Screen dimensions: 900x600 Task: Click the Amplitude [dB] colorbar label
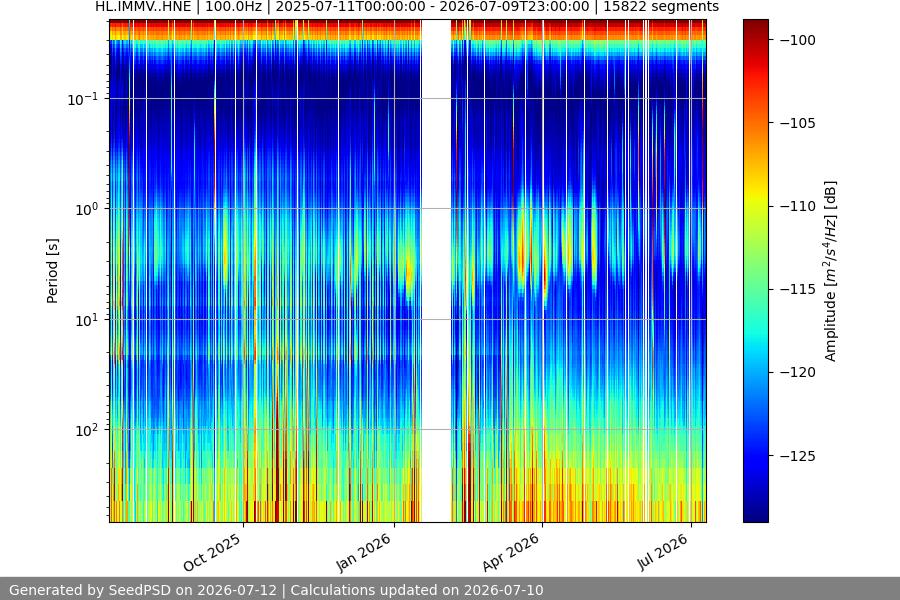pos(831,271)
